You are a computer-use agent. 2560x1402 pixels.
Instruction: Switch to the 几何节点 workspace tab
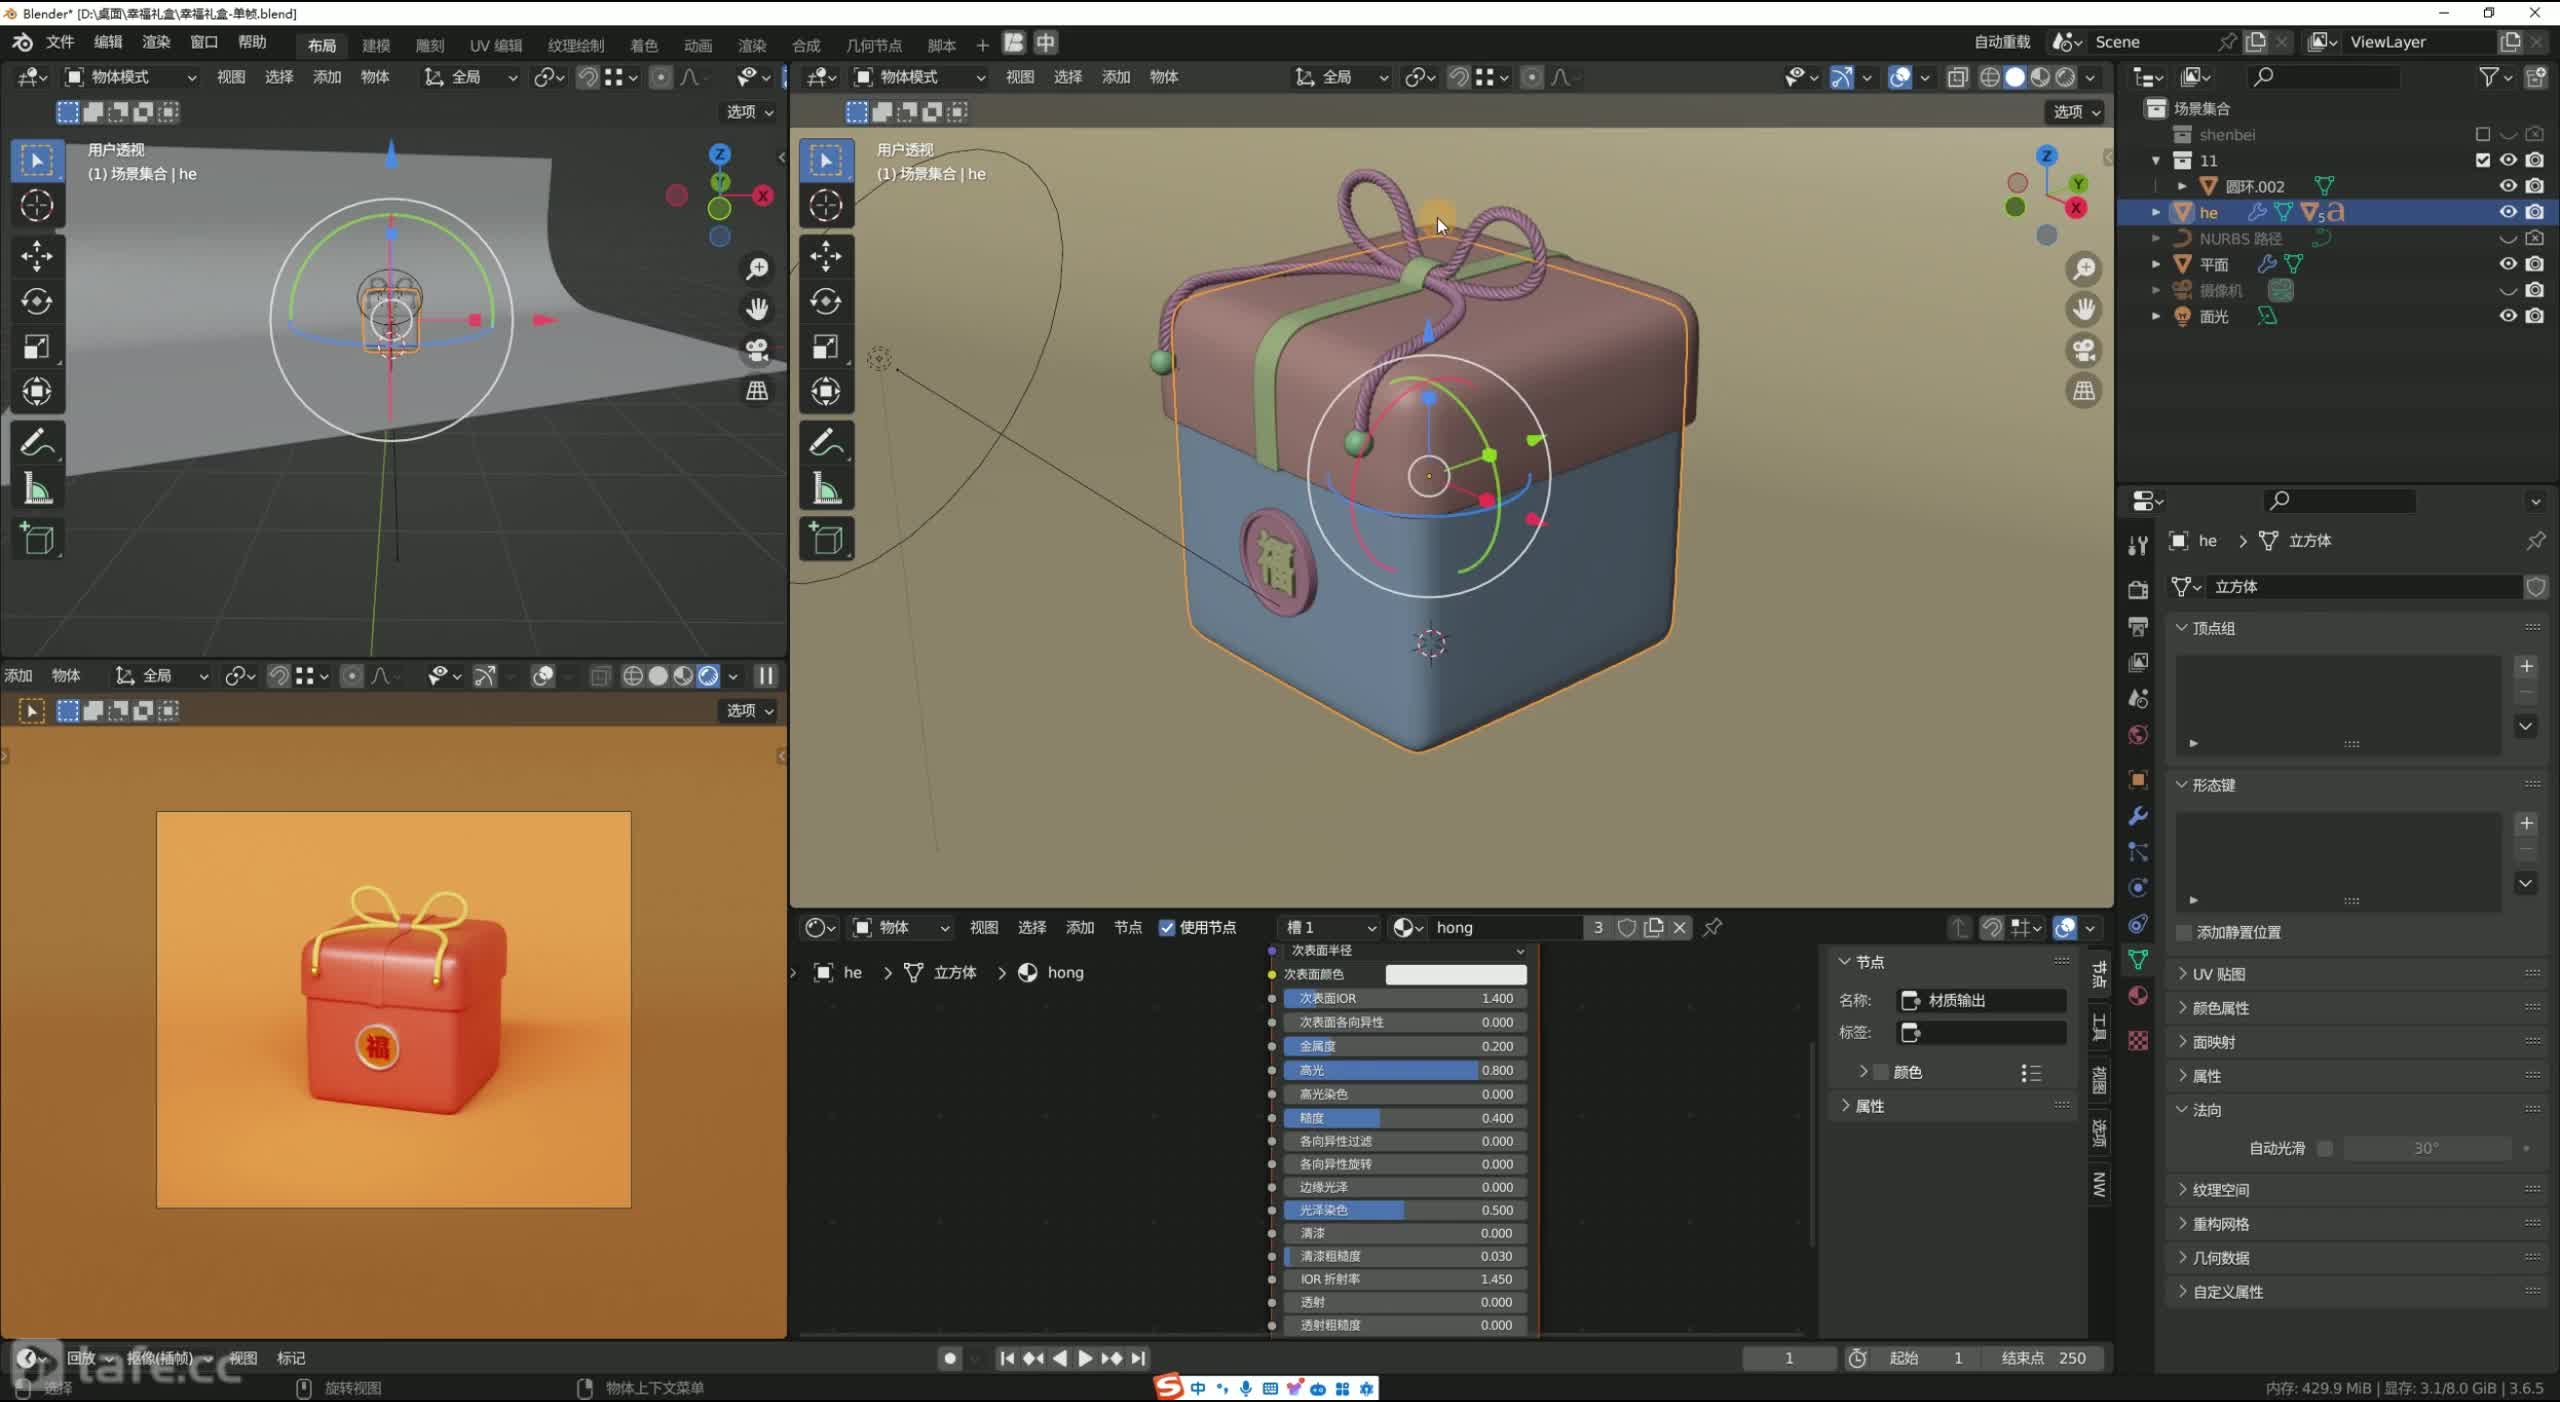[x=873, y=45]
